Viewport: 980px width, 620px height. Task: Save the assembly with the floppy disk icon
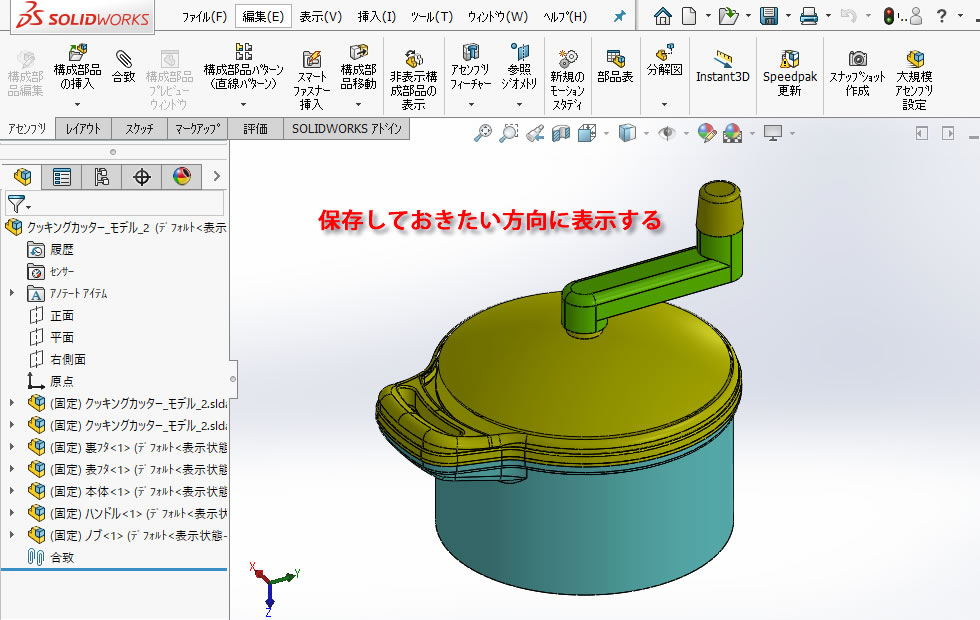tap(769, 16)
